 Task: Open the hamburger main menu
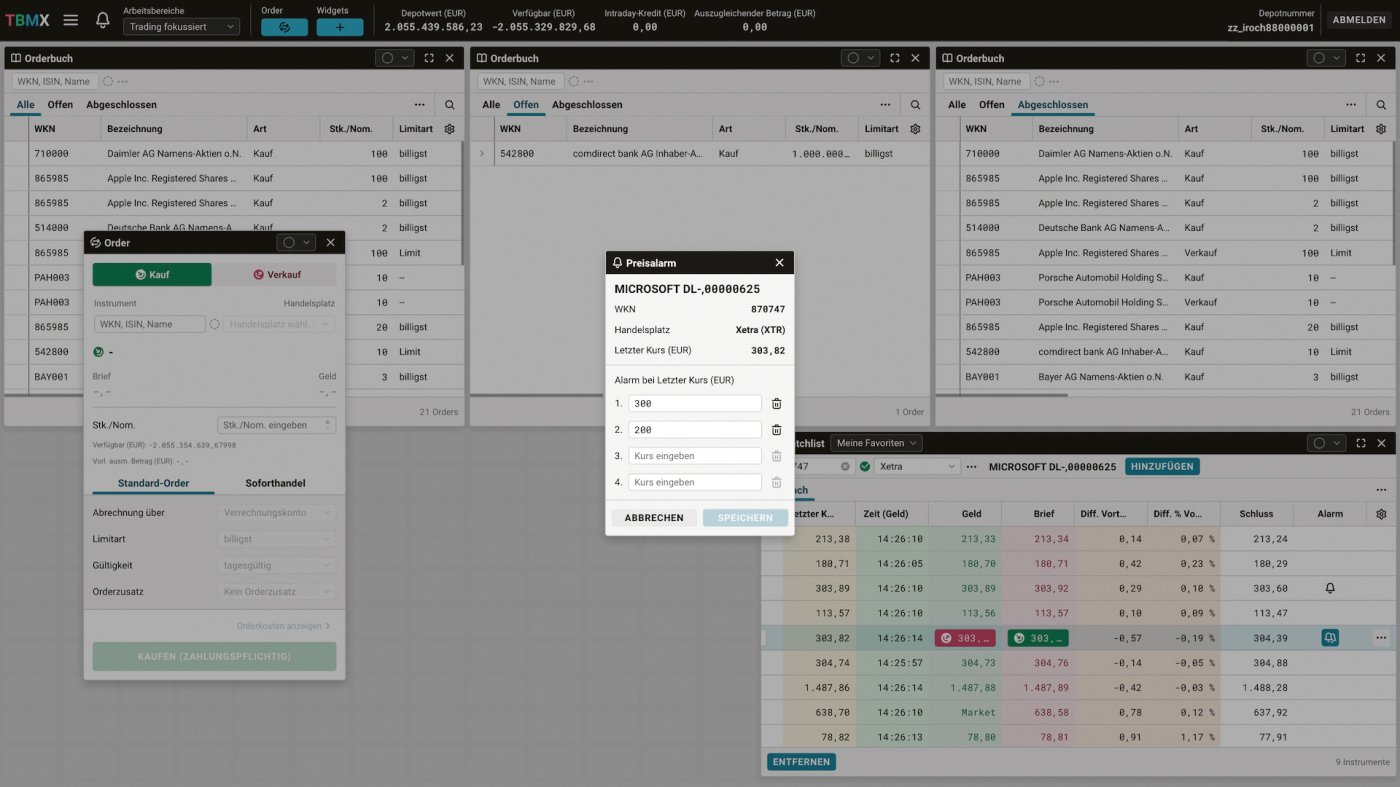tap(71, 20)
